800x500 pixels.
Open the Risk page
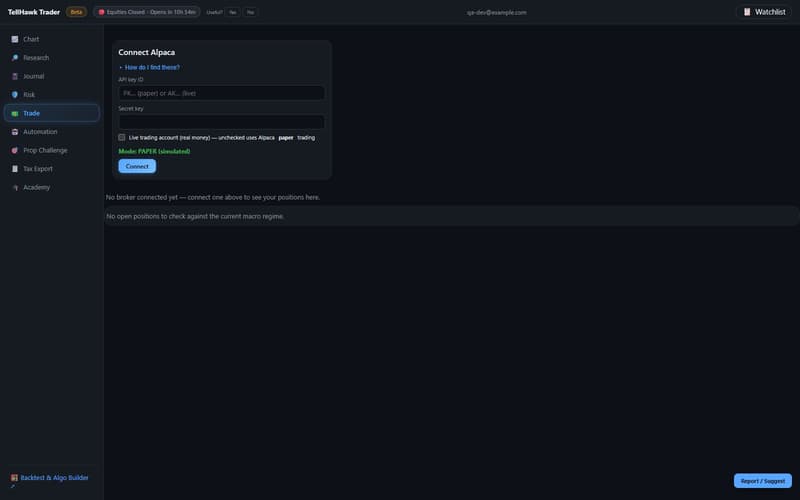pyautogui.click(x=52, y=95)
